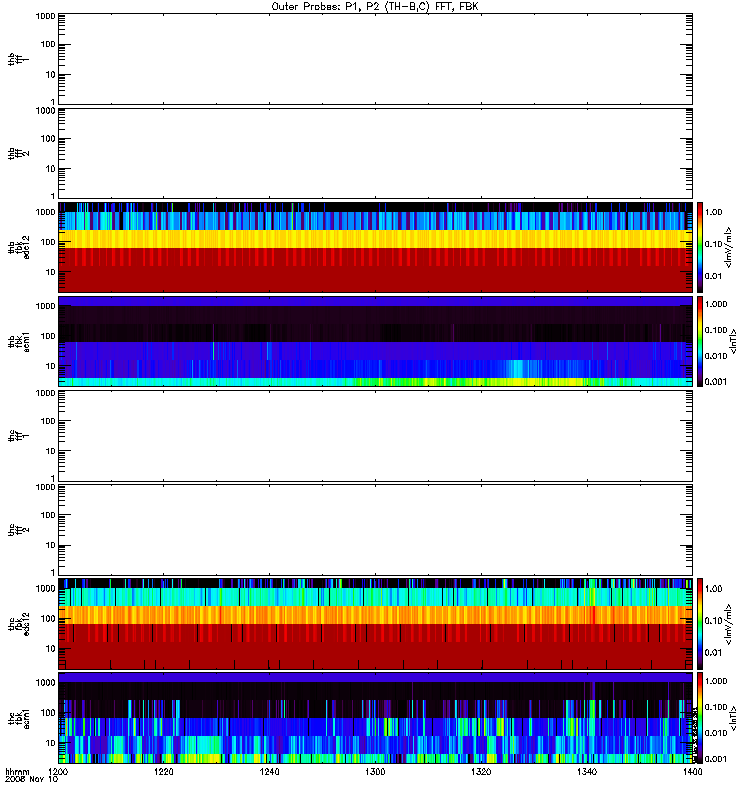
Task: Click the thb fbk edc12 rainbow colorbar
Action: pos(700,247)
